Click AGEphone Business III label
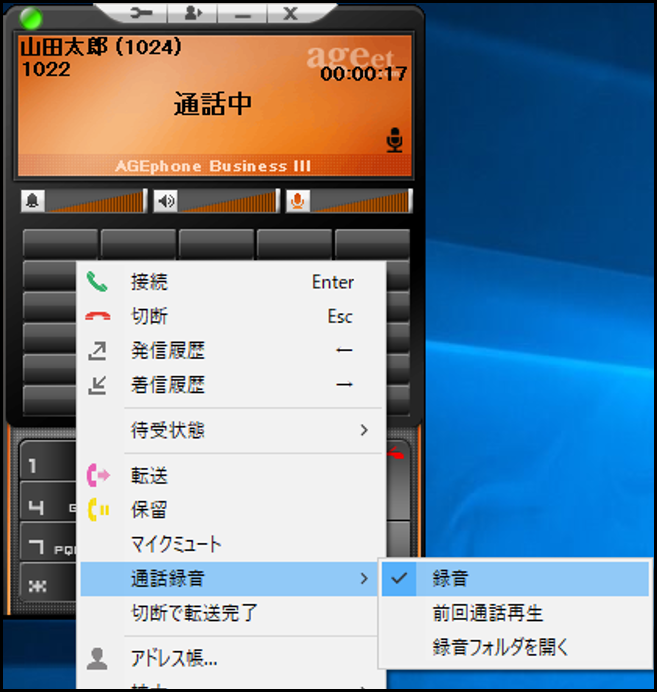 point(213,166)
